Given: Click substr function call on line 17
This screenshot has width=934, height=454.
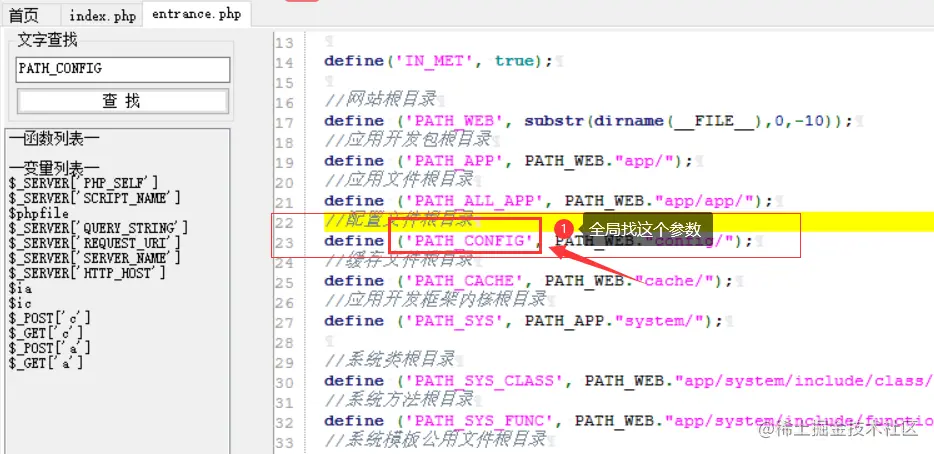Looking at the screenshot, I should tap(554, 121).
